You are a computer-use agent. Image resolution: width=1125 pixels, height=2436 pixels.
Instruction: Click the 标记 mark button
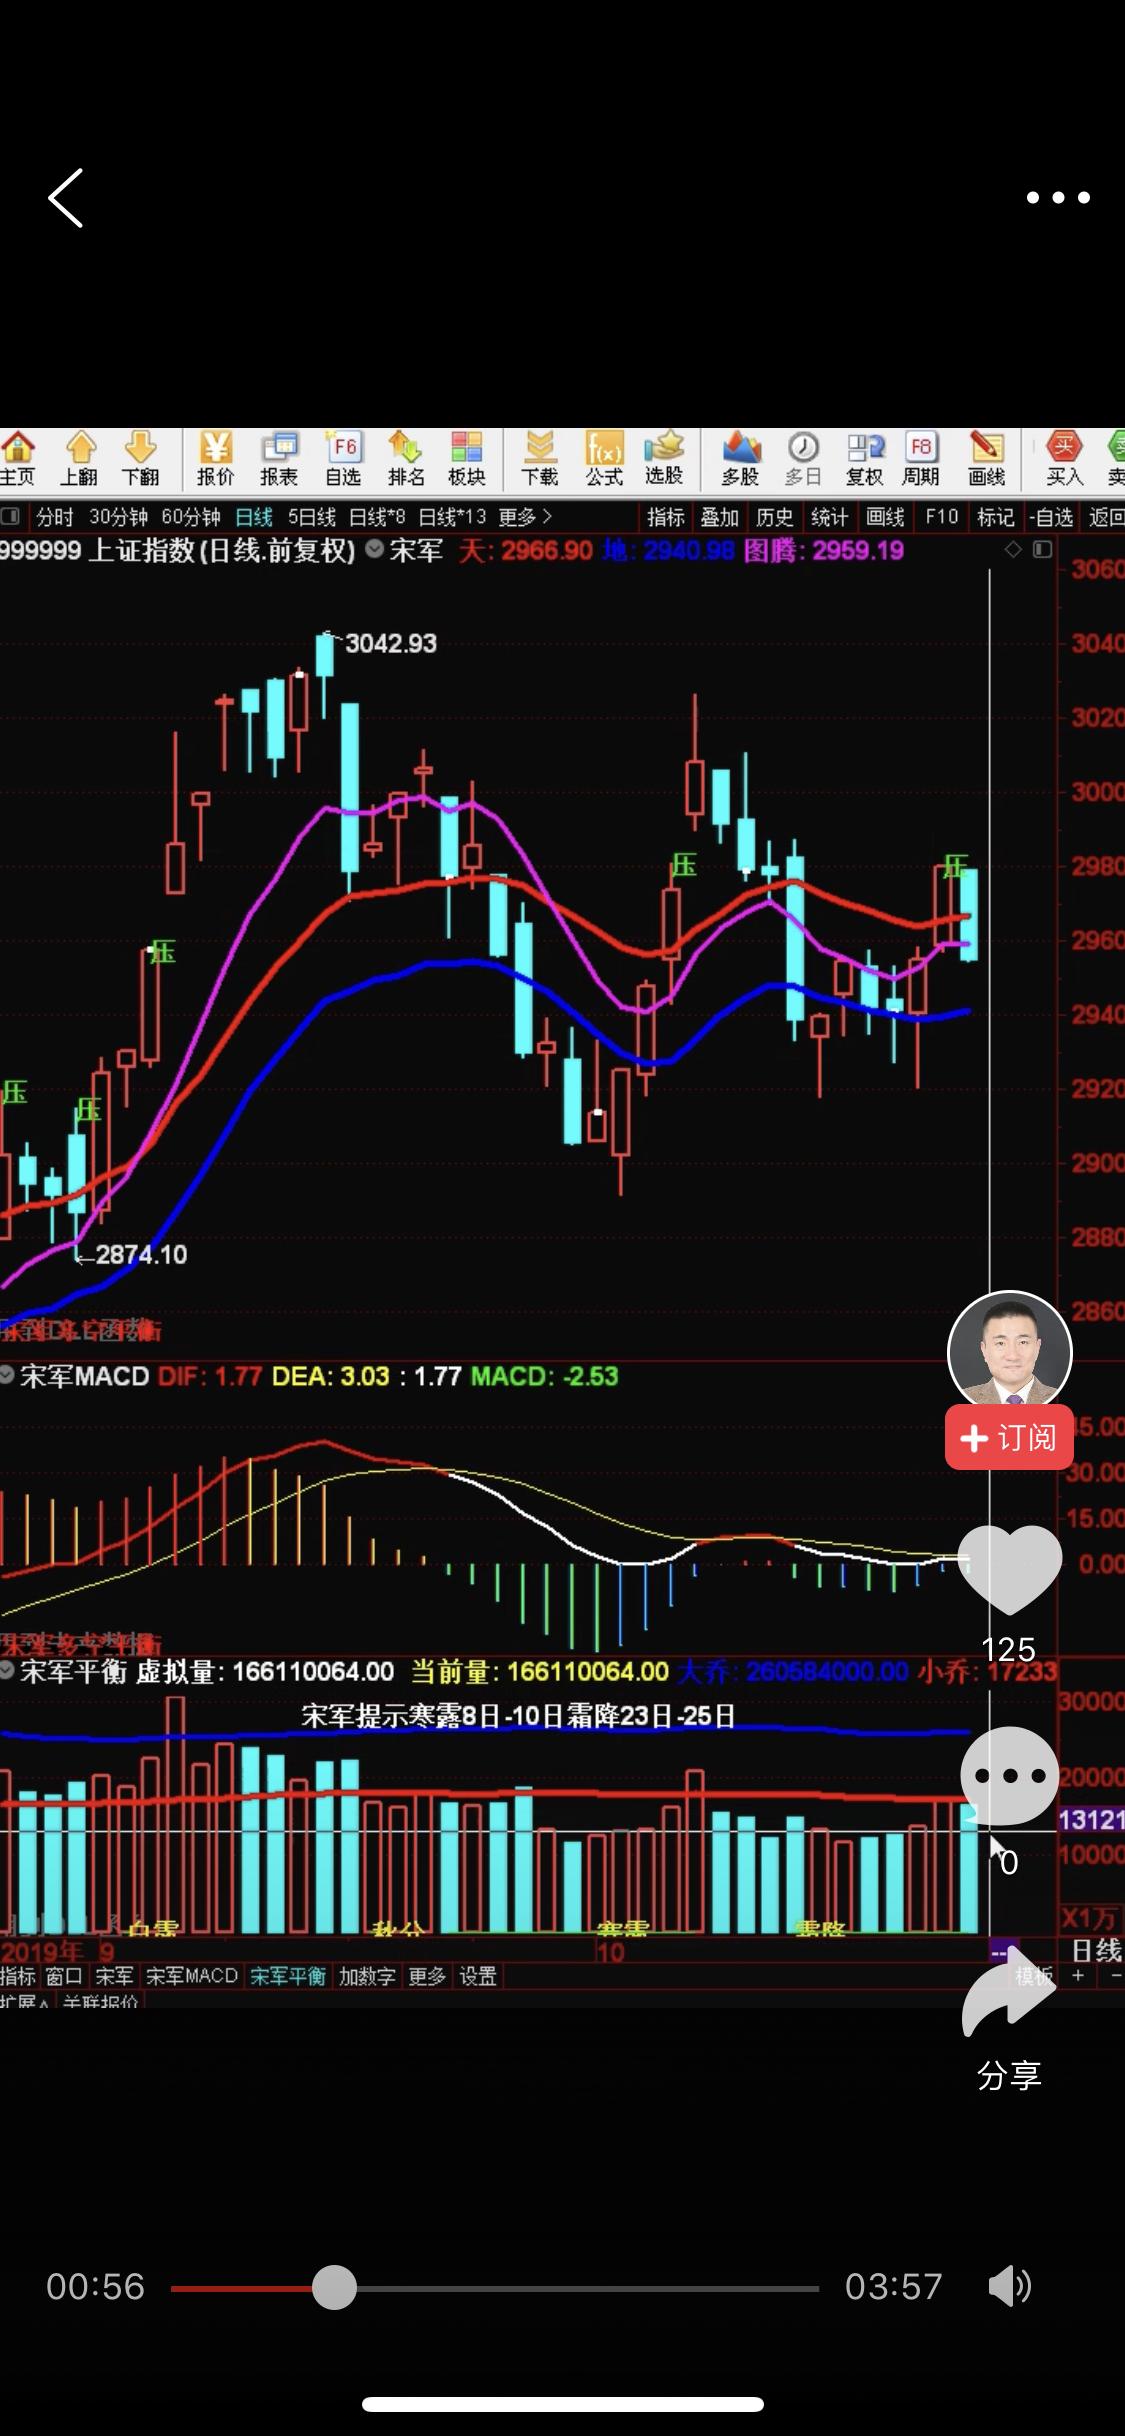995,517
